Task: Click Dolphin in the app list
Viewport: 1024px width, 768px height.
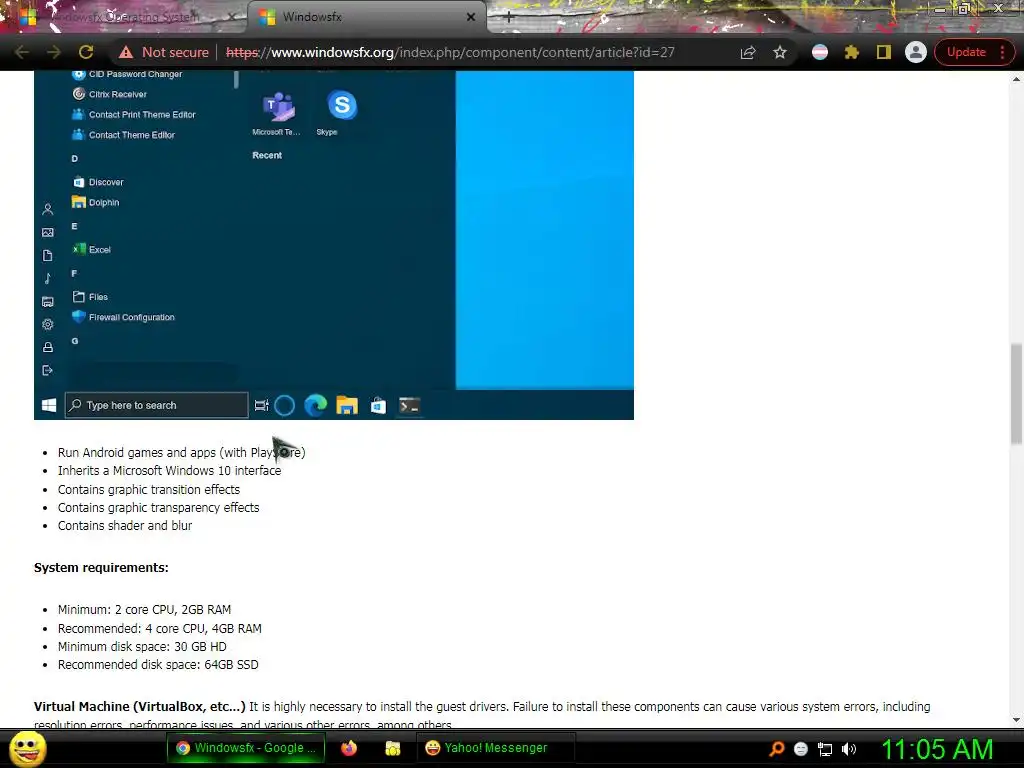Action: [95, 202]
